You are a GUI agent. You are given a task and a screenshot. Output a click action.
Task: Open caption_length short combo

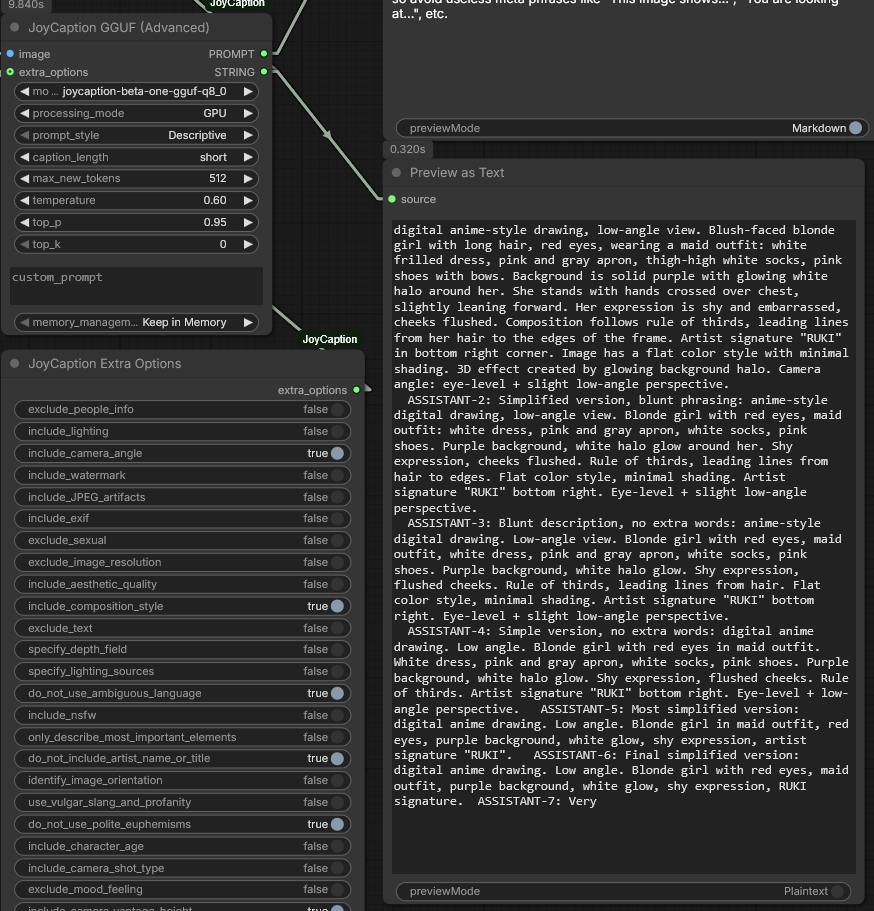[136, 157]
